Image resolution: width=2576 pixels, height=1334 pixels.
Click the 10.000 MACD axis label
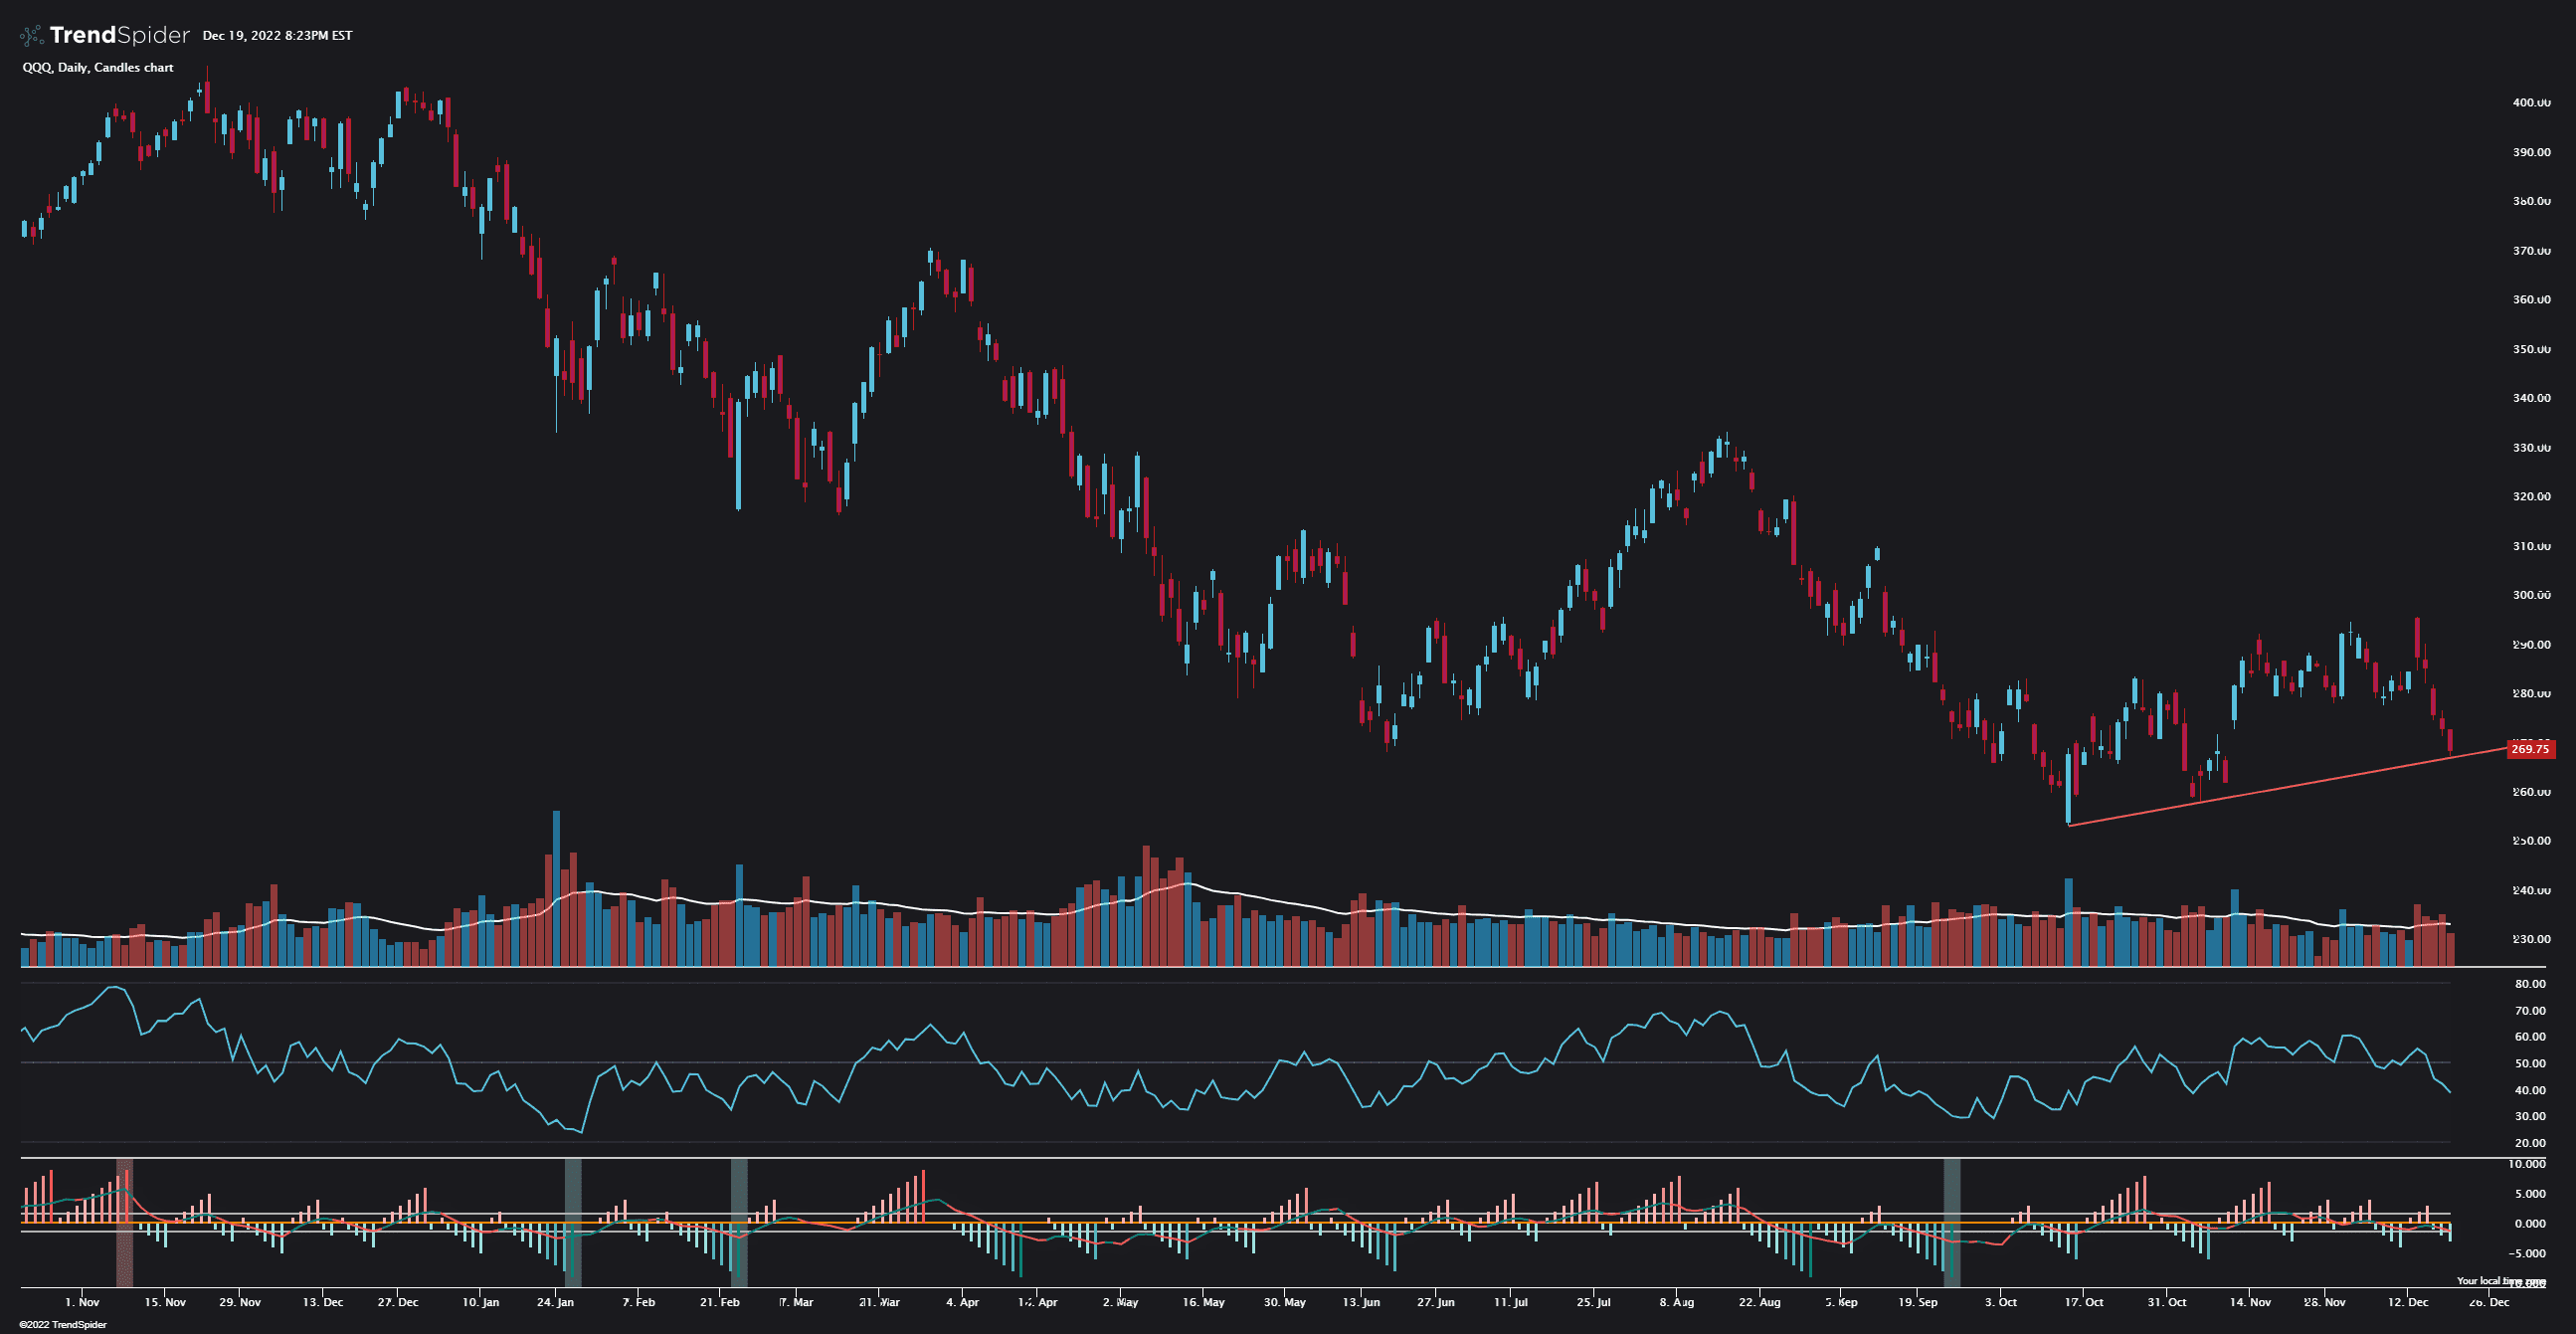tap(2527, 1164)
